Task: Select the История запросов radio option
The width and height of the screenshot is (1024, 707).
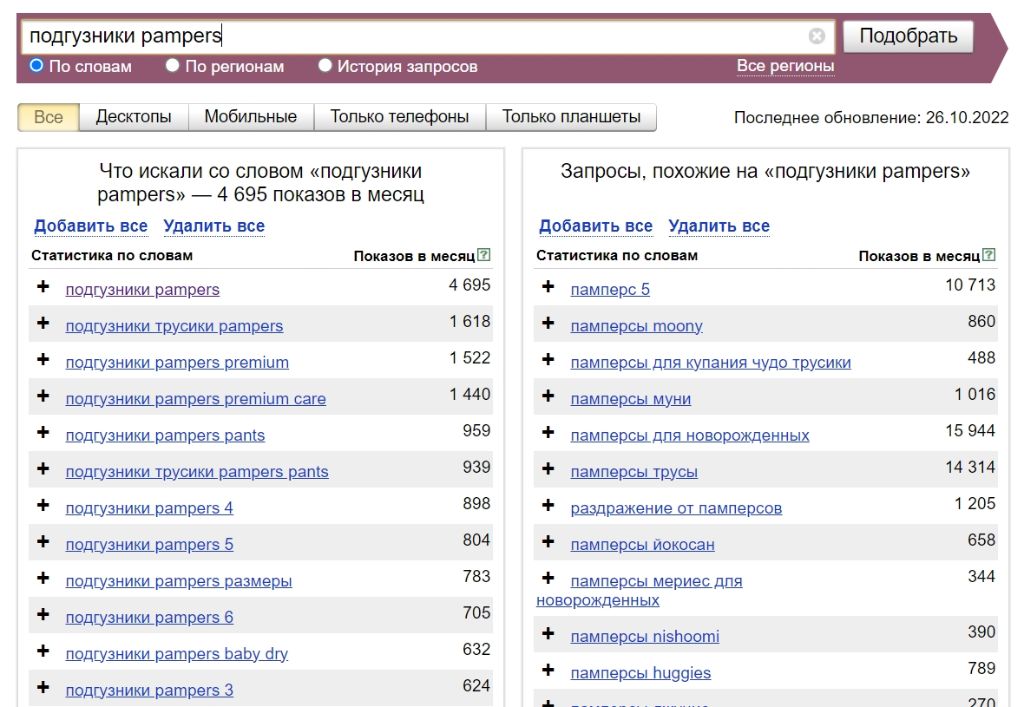Action: pos(325,65)
